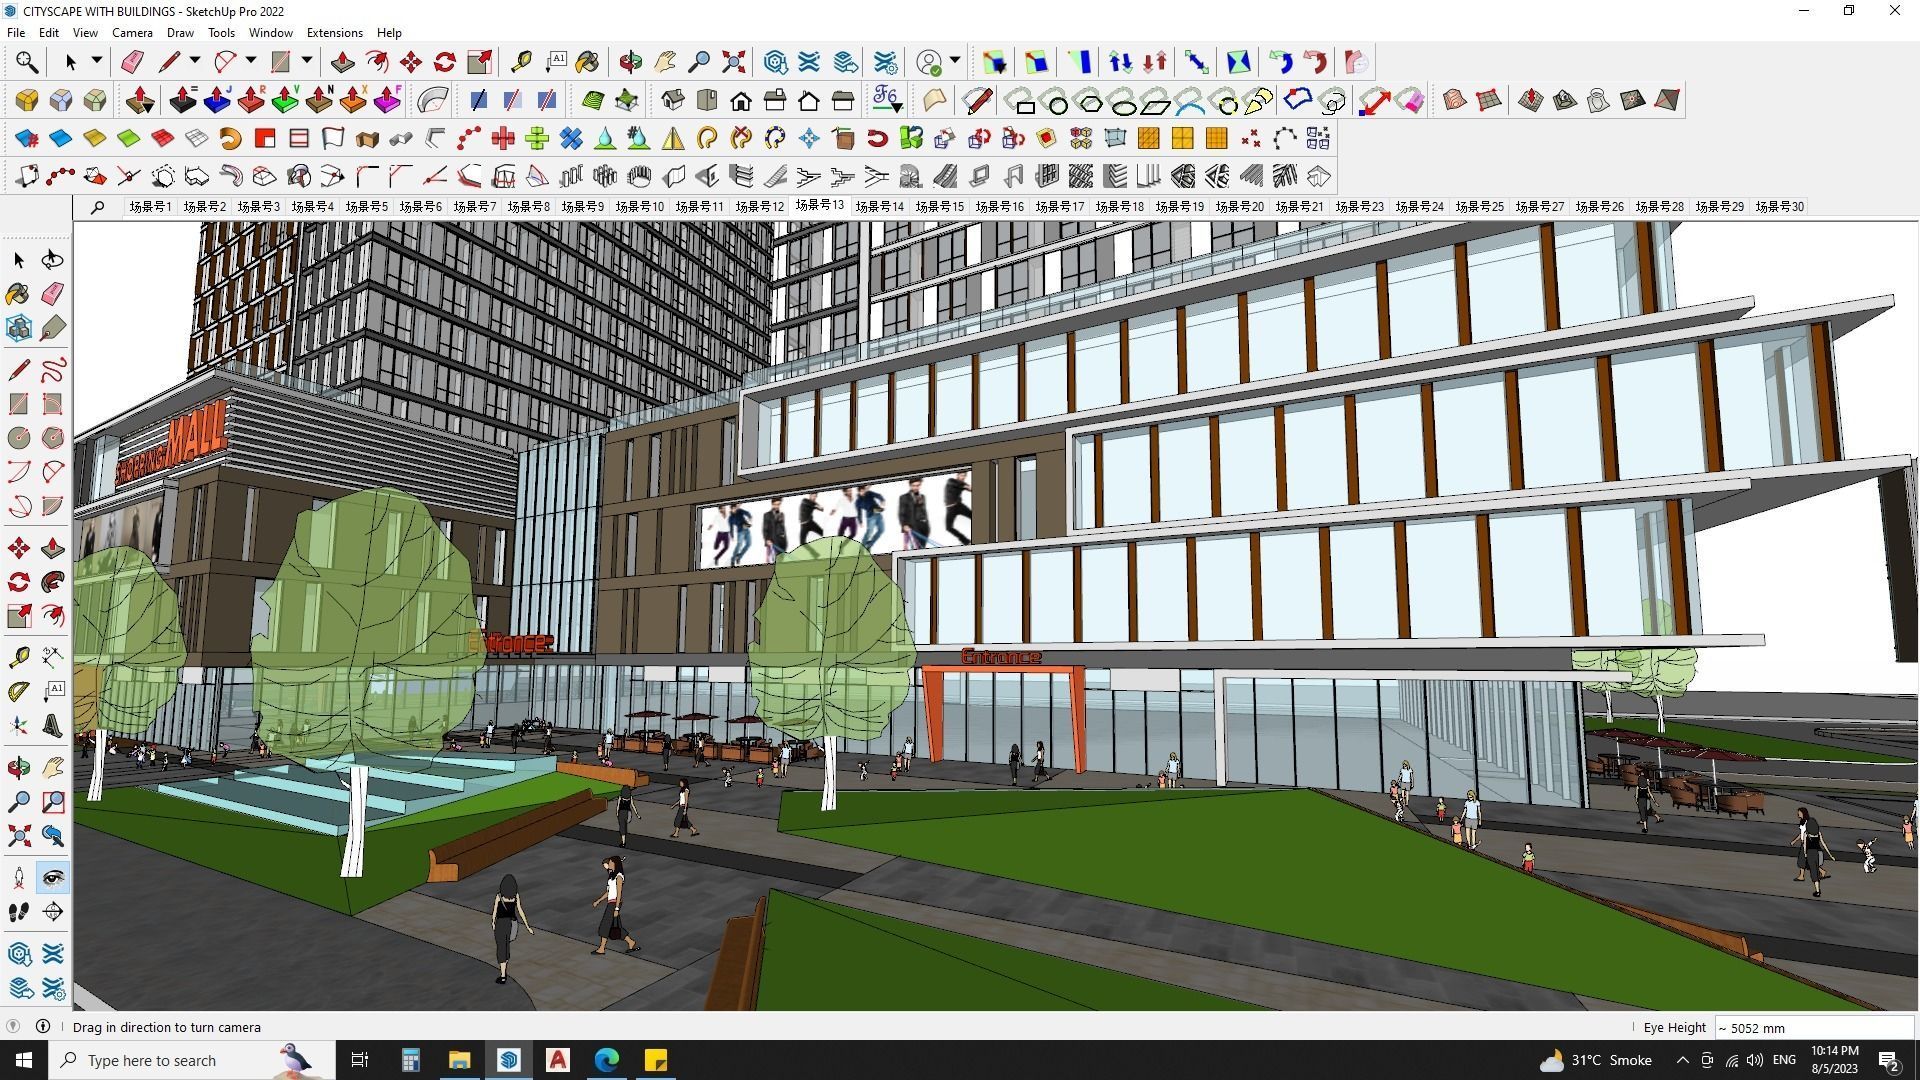Select the Pan hand tool in top toolbar

point(665,62)
